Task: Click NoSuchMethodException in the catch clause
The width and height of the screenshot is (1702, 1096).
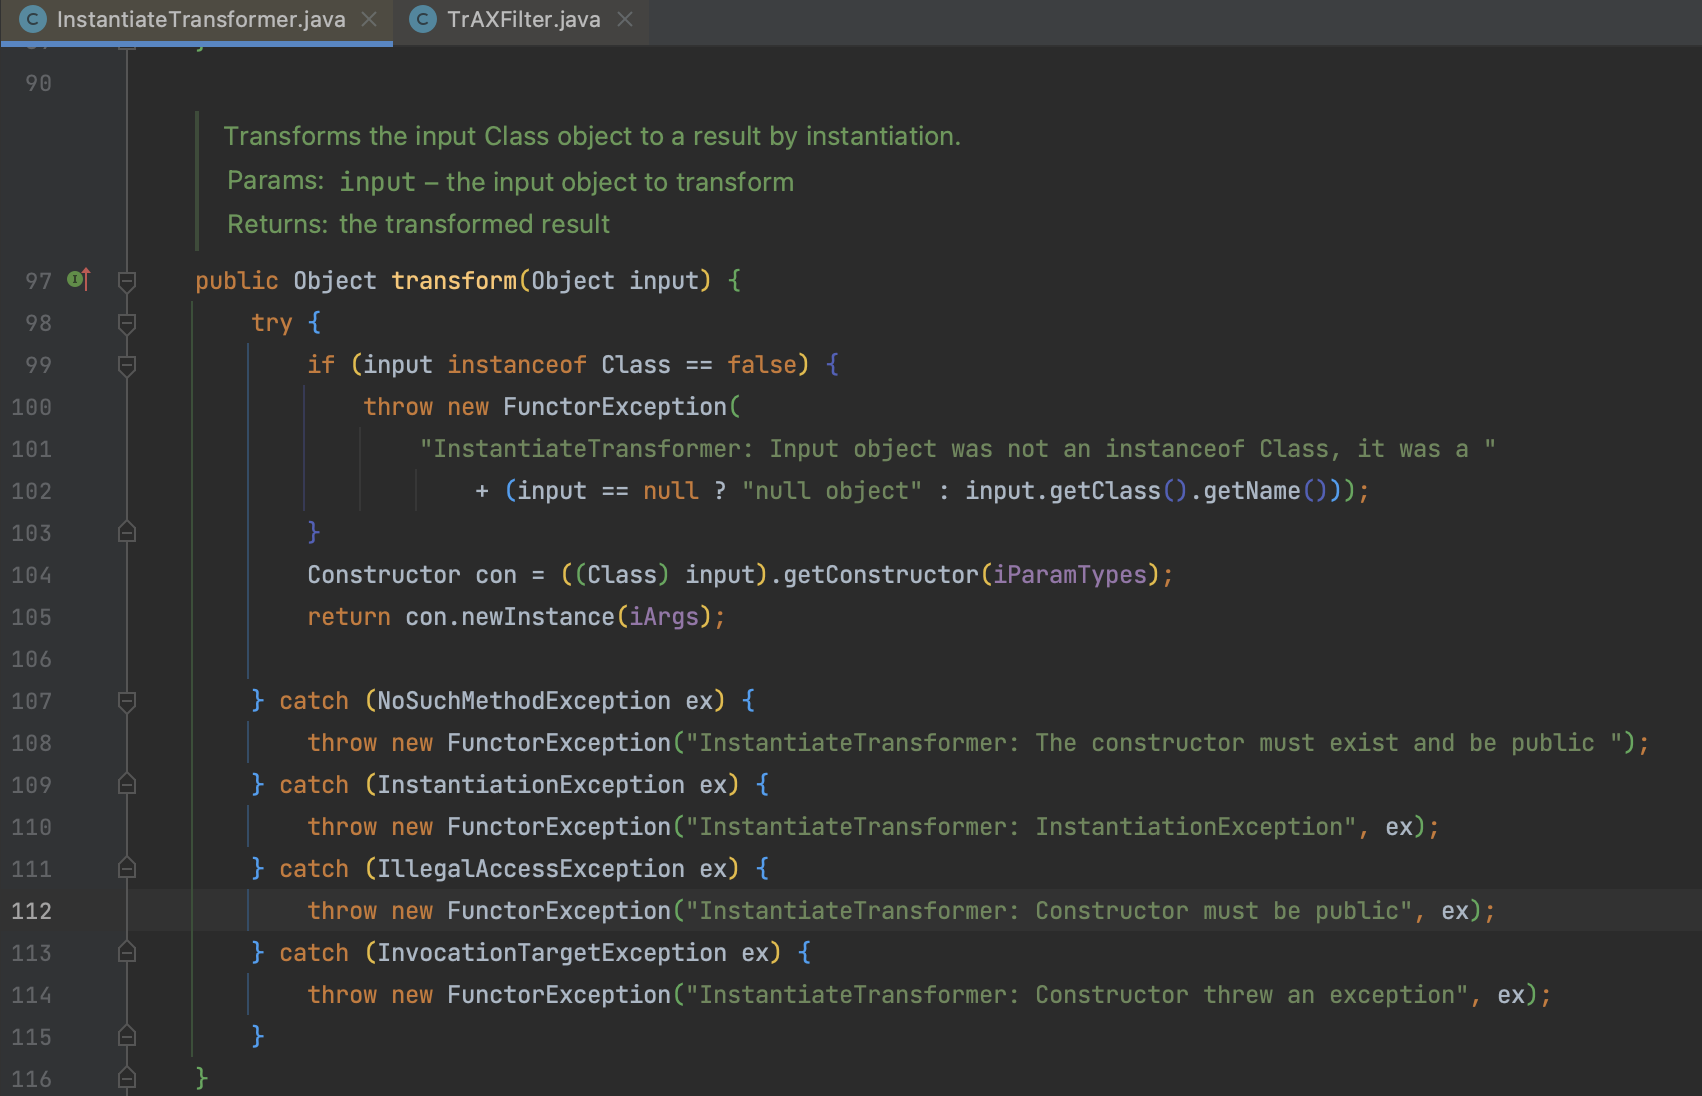Action: click(x=524, y=701)
